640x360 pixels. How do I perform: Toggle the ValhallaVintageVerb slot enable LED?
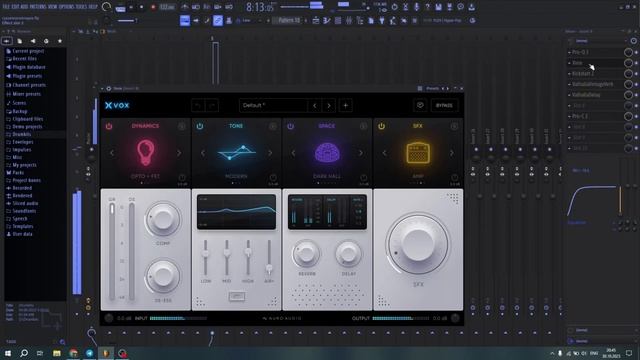pos(636,84)
